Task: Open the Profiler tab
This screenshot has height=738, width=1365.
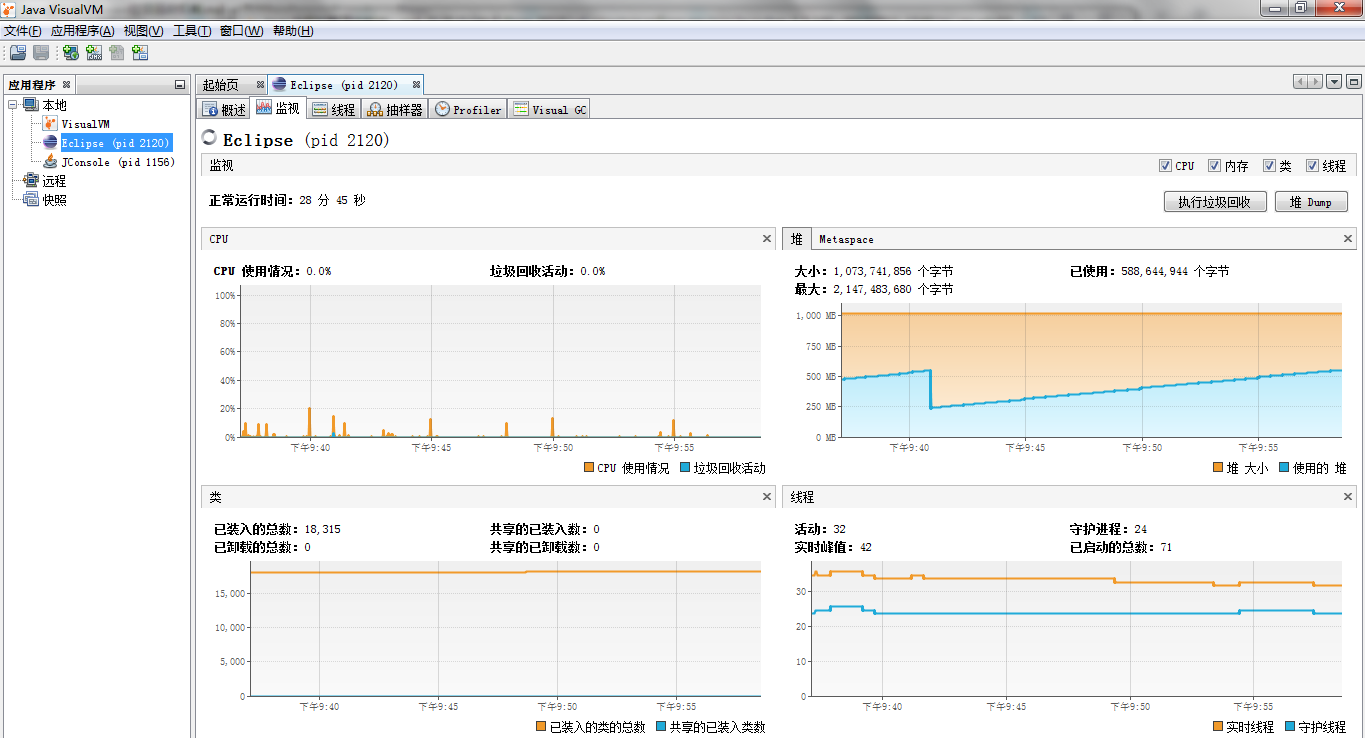Action: tap(468, 109)
